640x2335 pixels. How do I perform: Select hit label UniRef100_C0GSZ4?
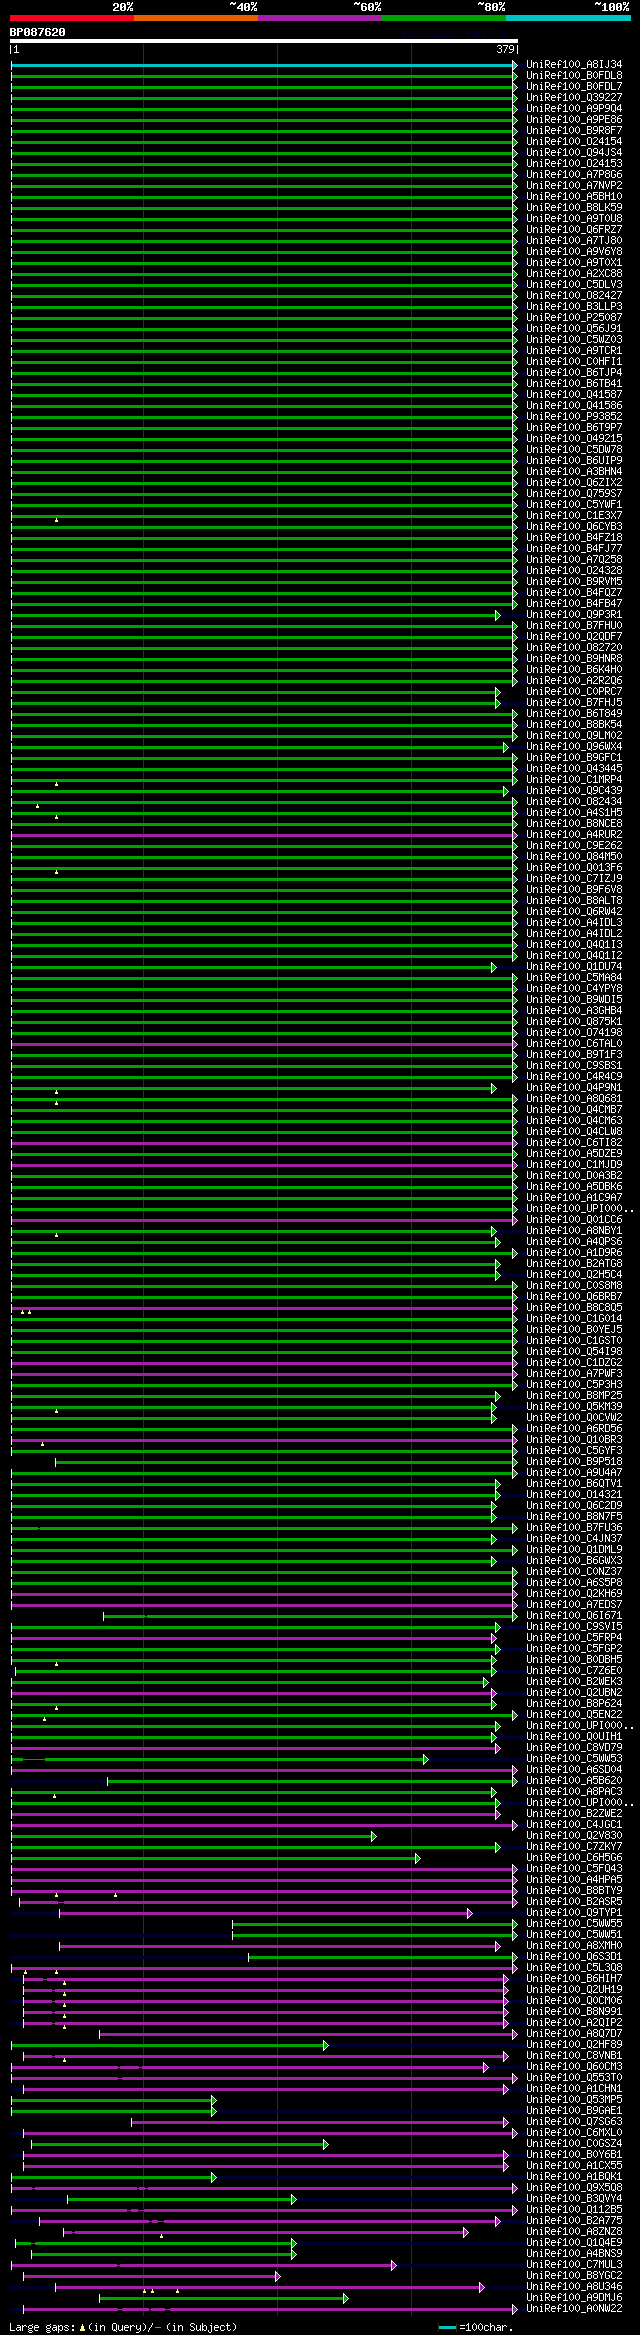click(574, 2144)
